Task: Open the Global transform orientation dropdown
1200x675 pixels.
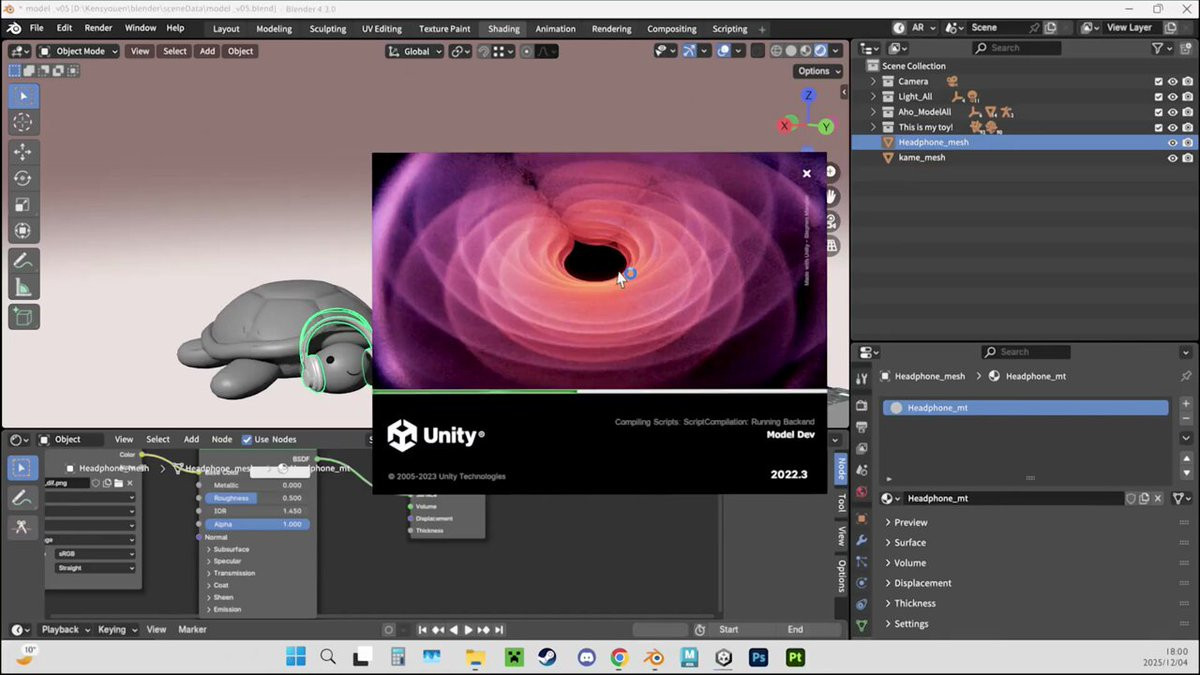Action: (415, 51)
